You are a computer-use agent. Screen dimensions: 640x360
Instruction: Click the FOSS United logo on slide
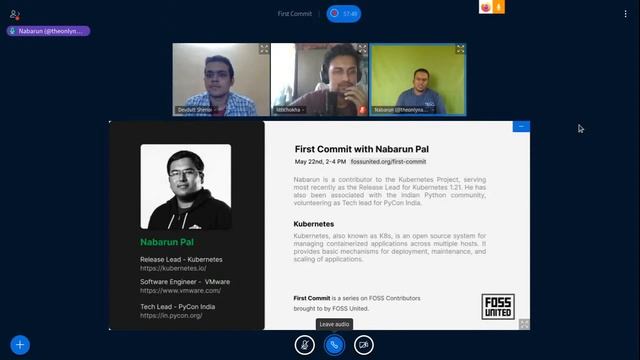[498, 307]
